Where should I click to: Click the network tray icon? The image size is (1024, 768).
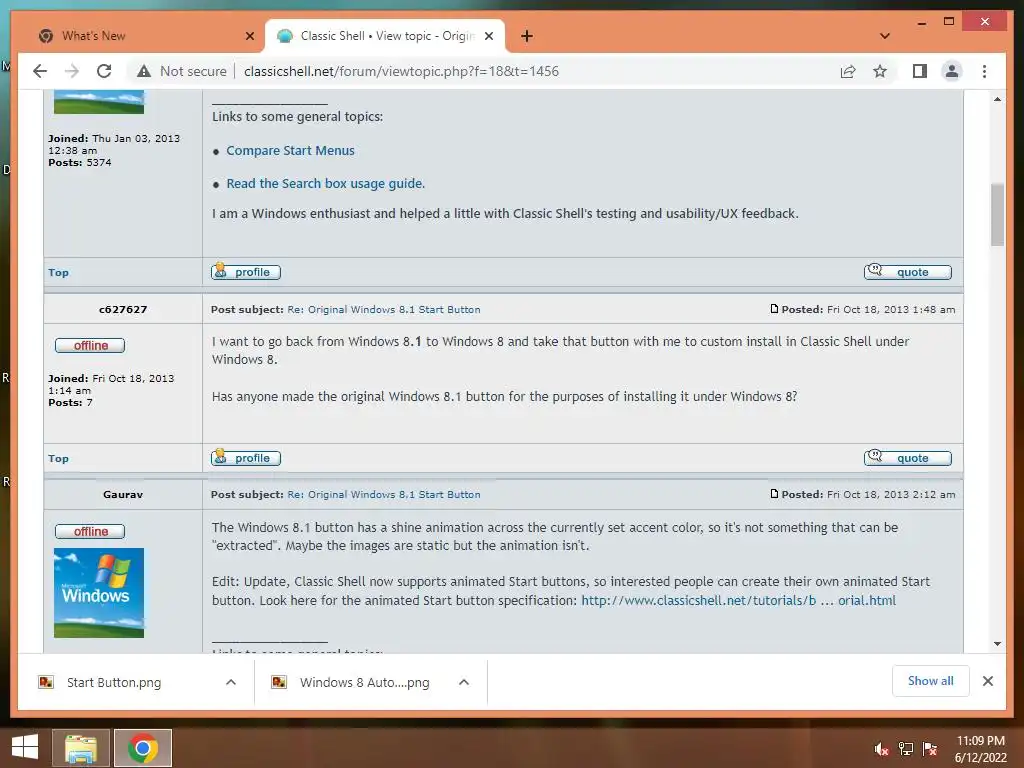coord(906,748)
